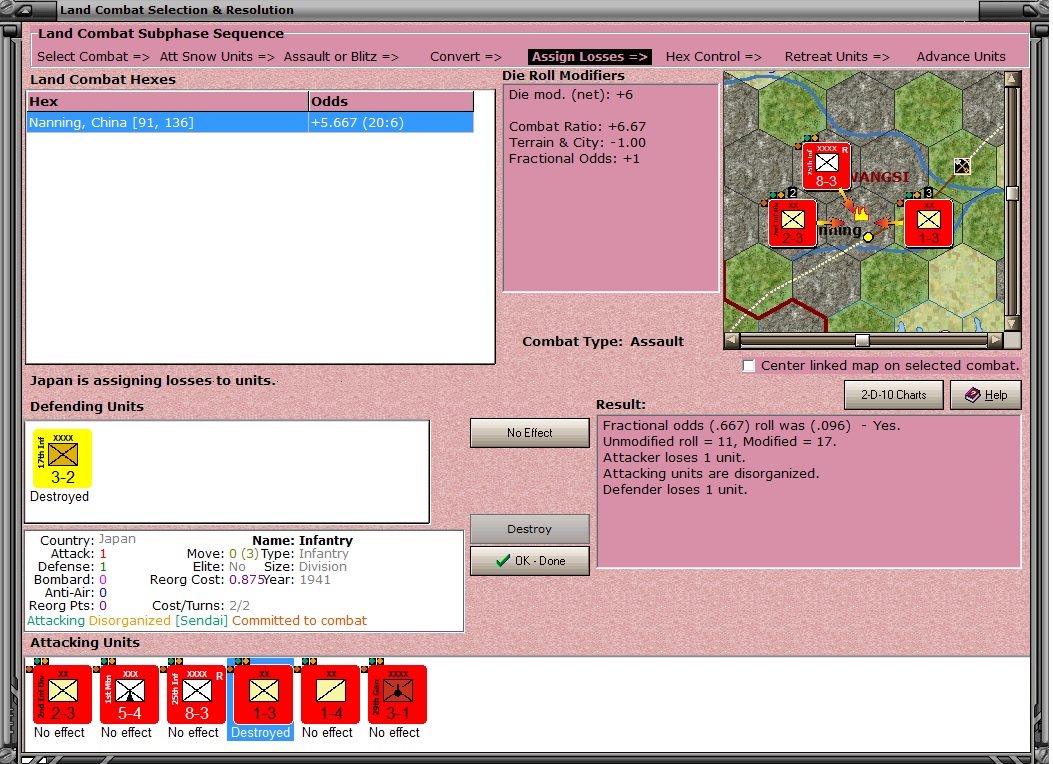This screenshot has height=764, width=1053.
Task: Click the map scroll left arrow
Action: [x=732, y=340]
